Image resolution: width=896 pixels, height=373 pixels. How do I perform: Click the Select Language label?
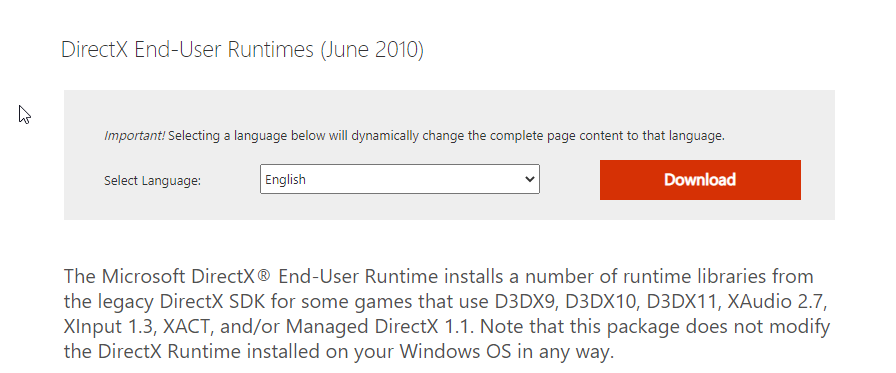pyautogui.click(x=153, y=181)
